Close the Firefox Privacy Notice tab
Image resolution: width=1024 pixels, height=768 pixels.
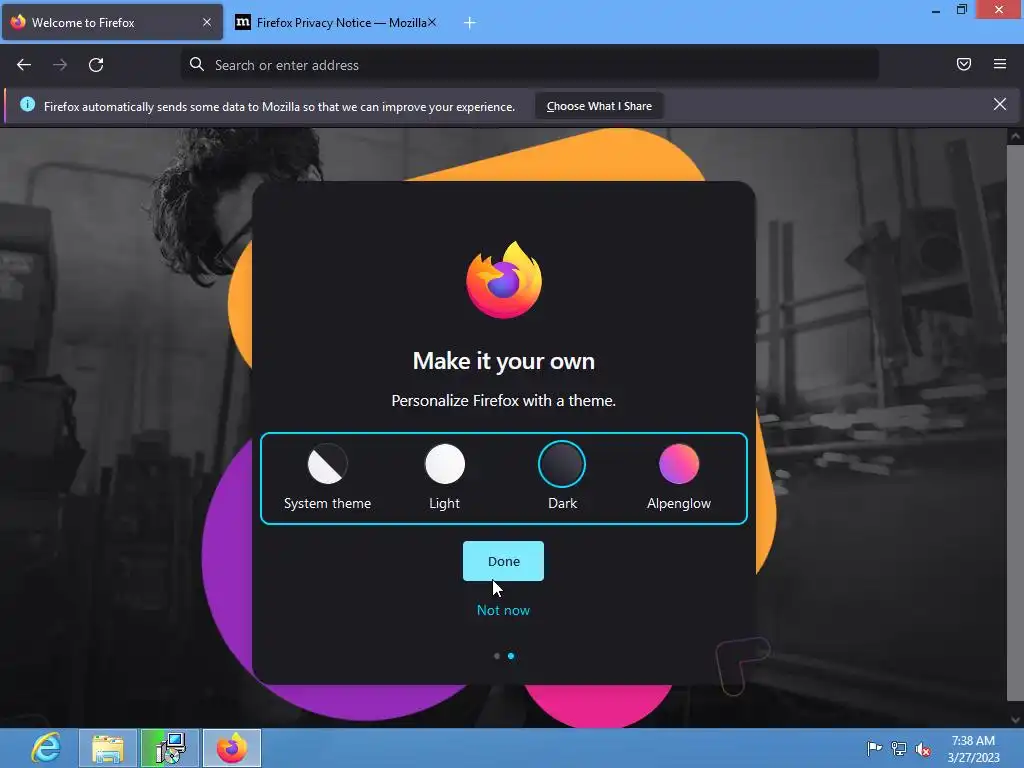(x=432, y=22)
